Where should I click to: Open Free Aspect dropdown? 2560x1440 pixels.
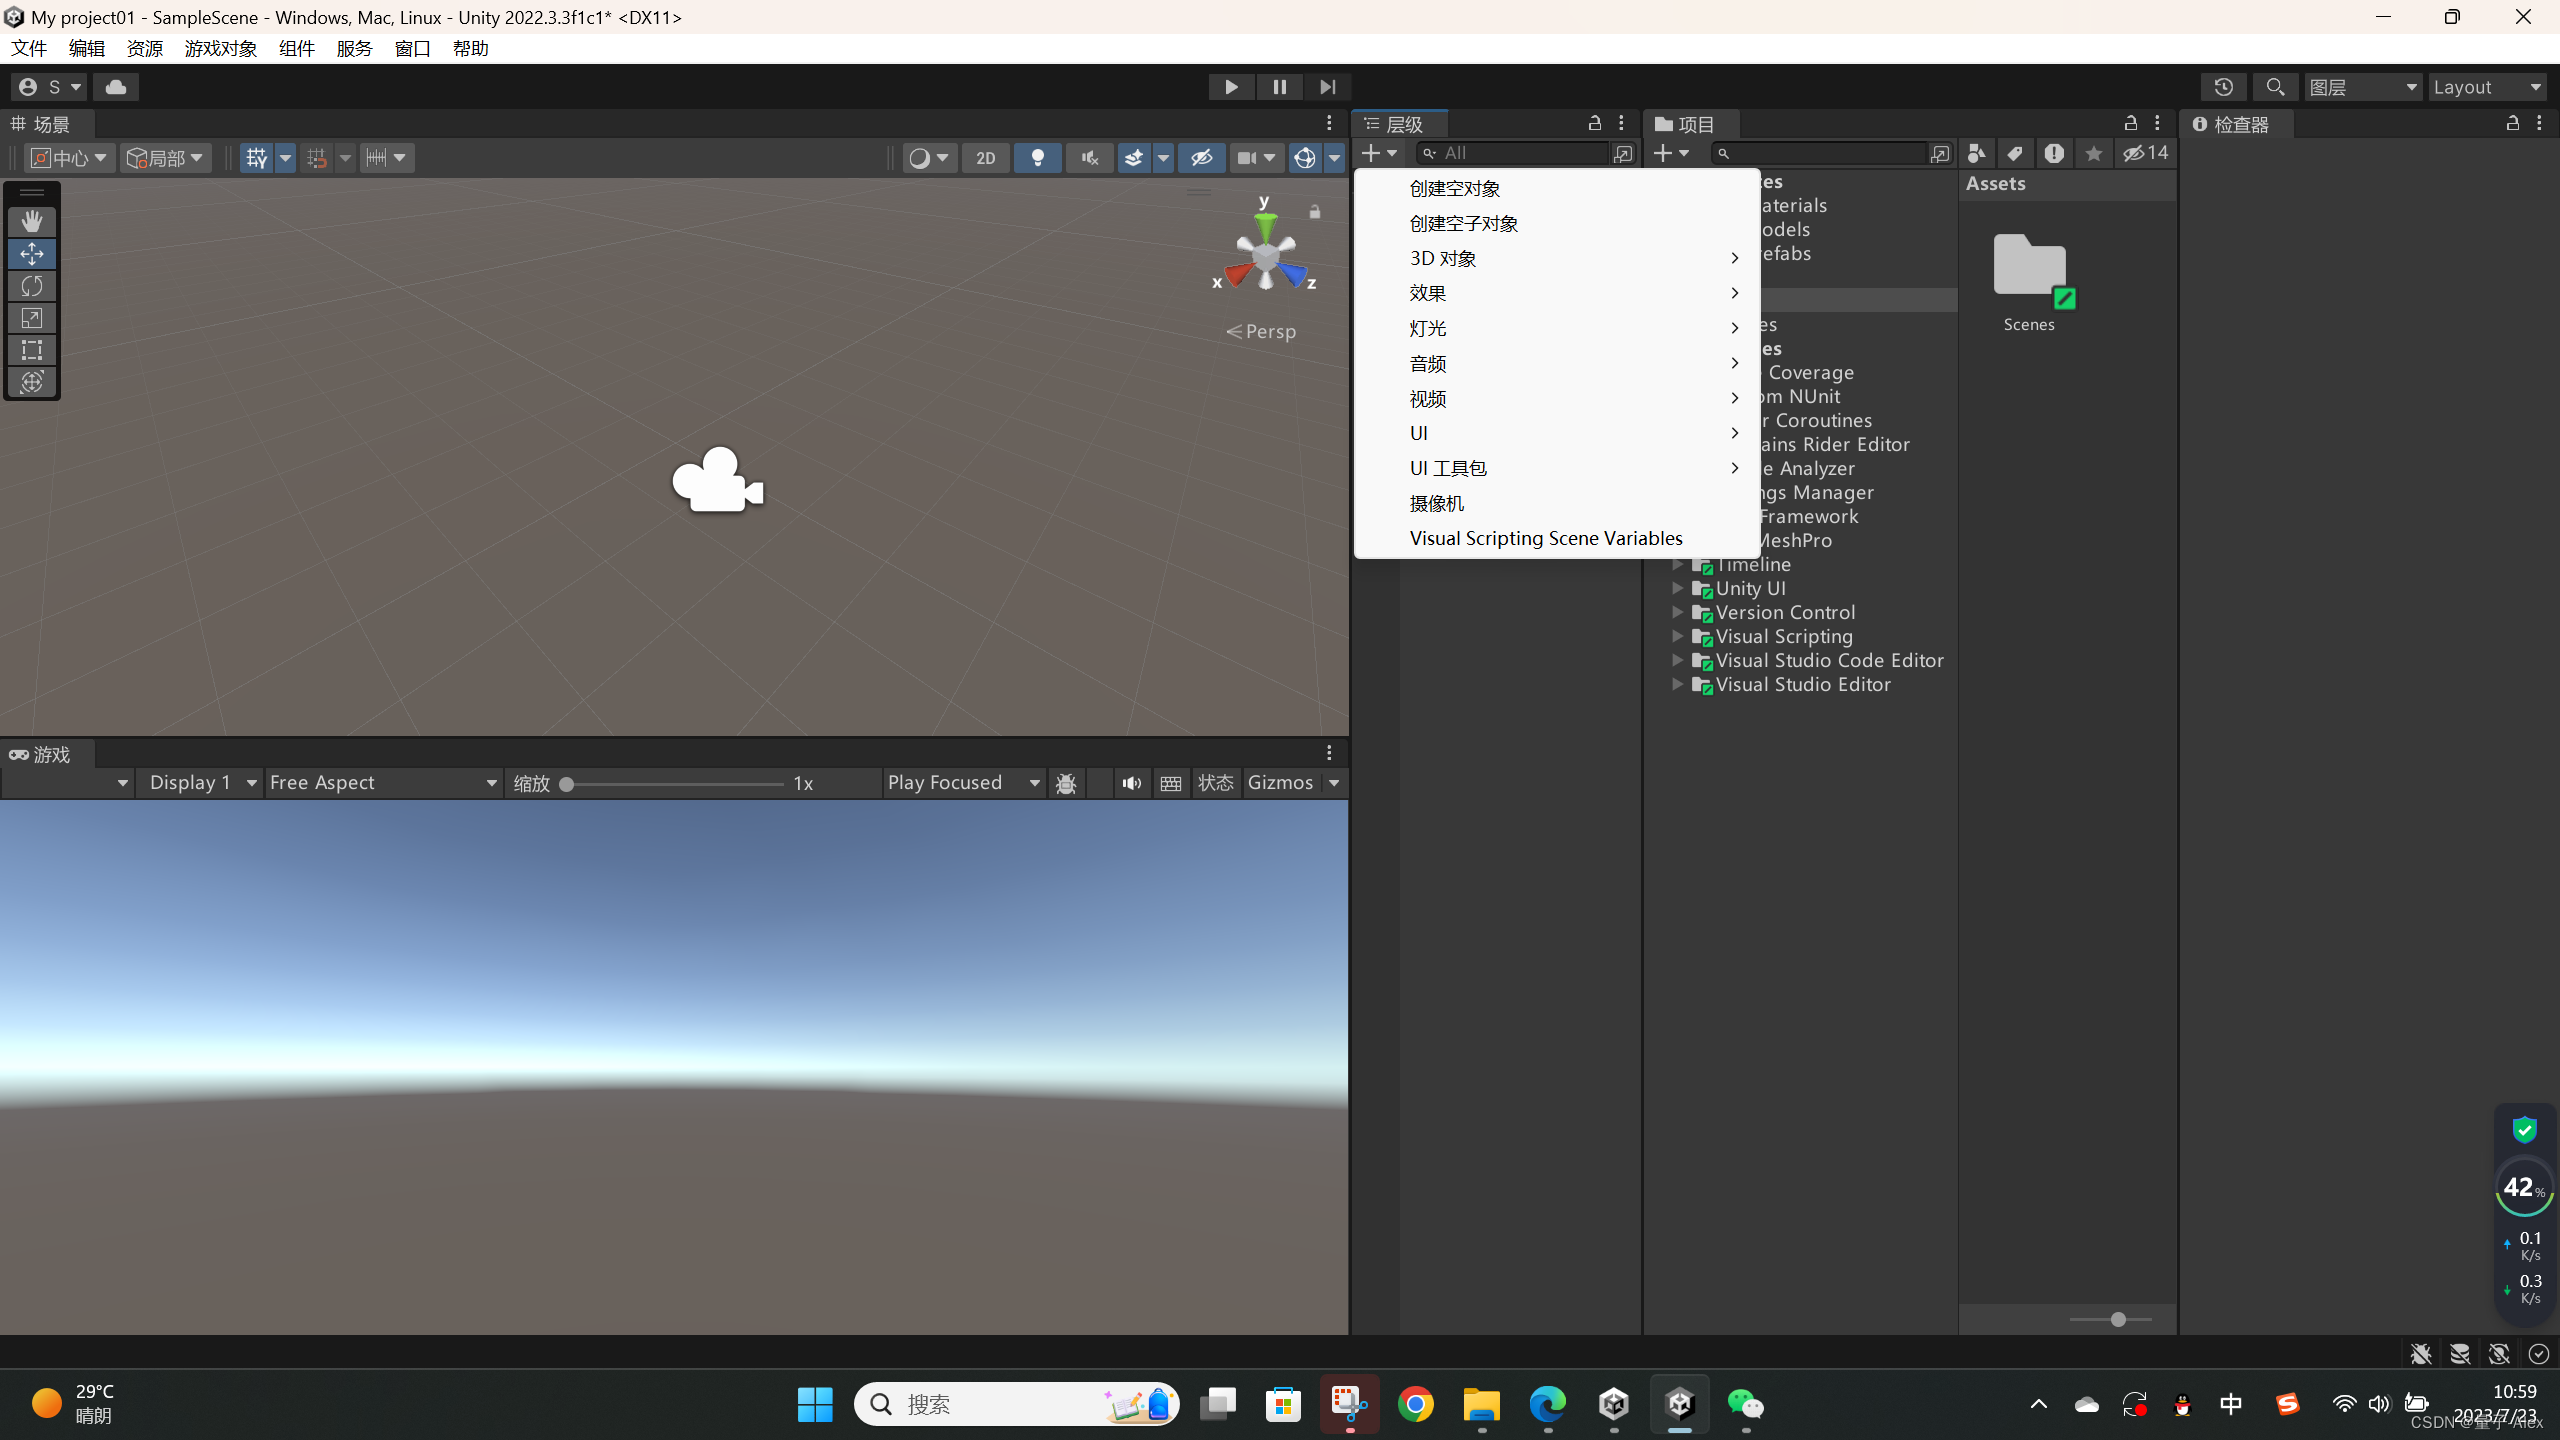pyautogui.click(x=384, y=783)
